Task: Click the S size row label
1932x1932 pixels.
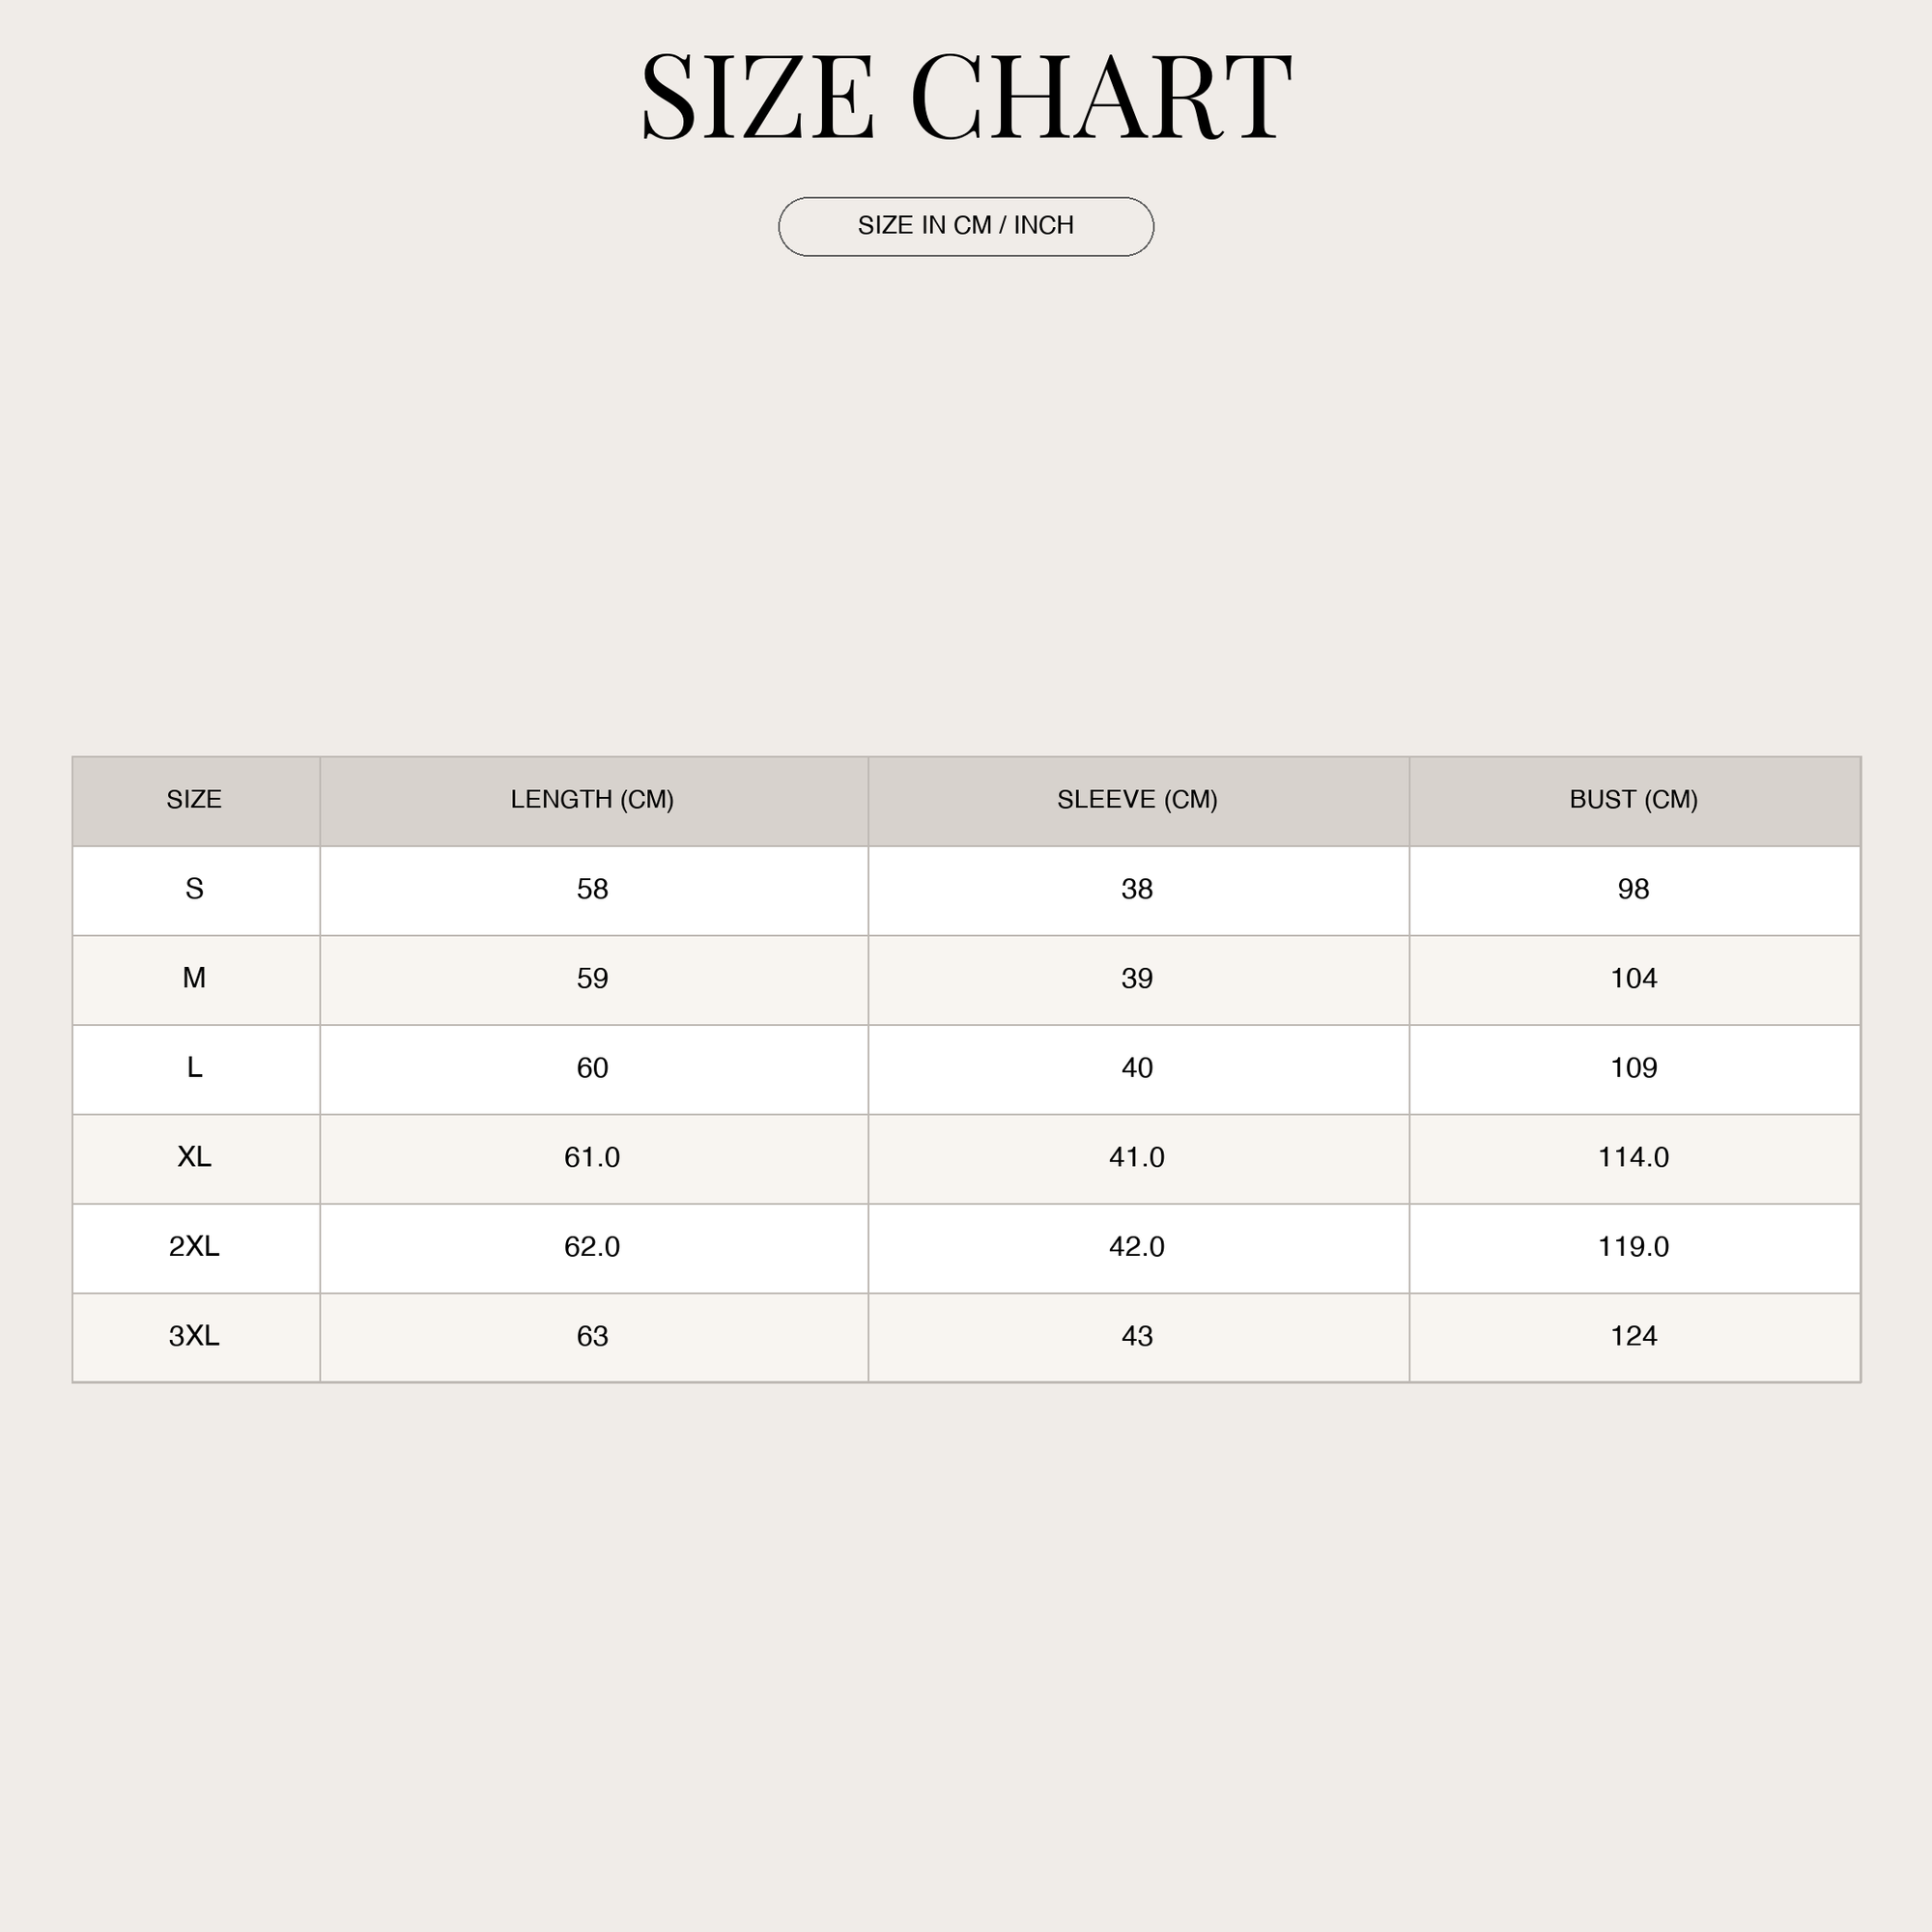Action: pos(196,890)
